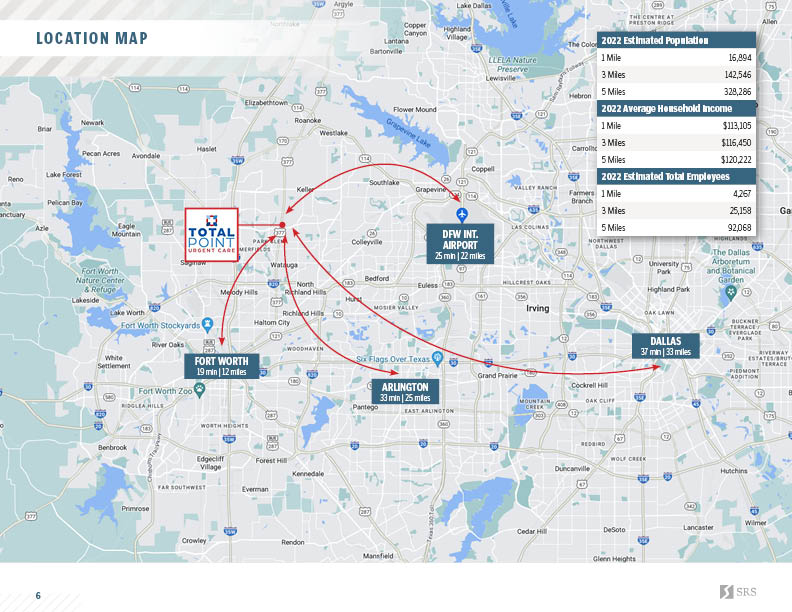Click the Fort Worth Stockyards map pin
Image resolution: width=792 pixels, height=612 pixels.
click(207, 325)
